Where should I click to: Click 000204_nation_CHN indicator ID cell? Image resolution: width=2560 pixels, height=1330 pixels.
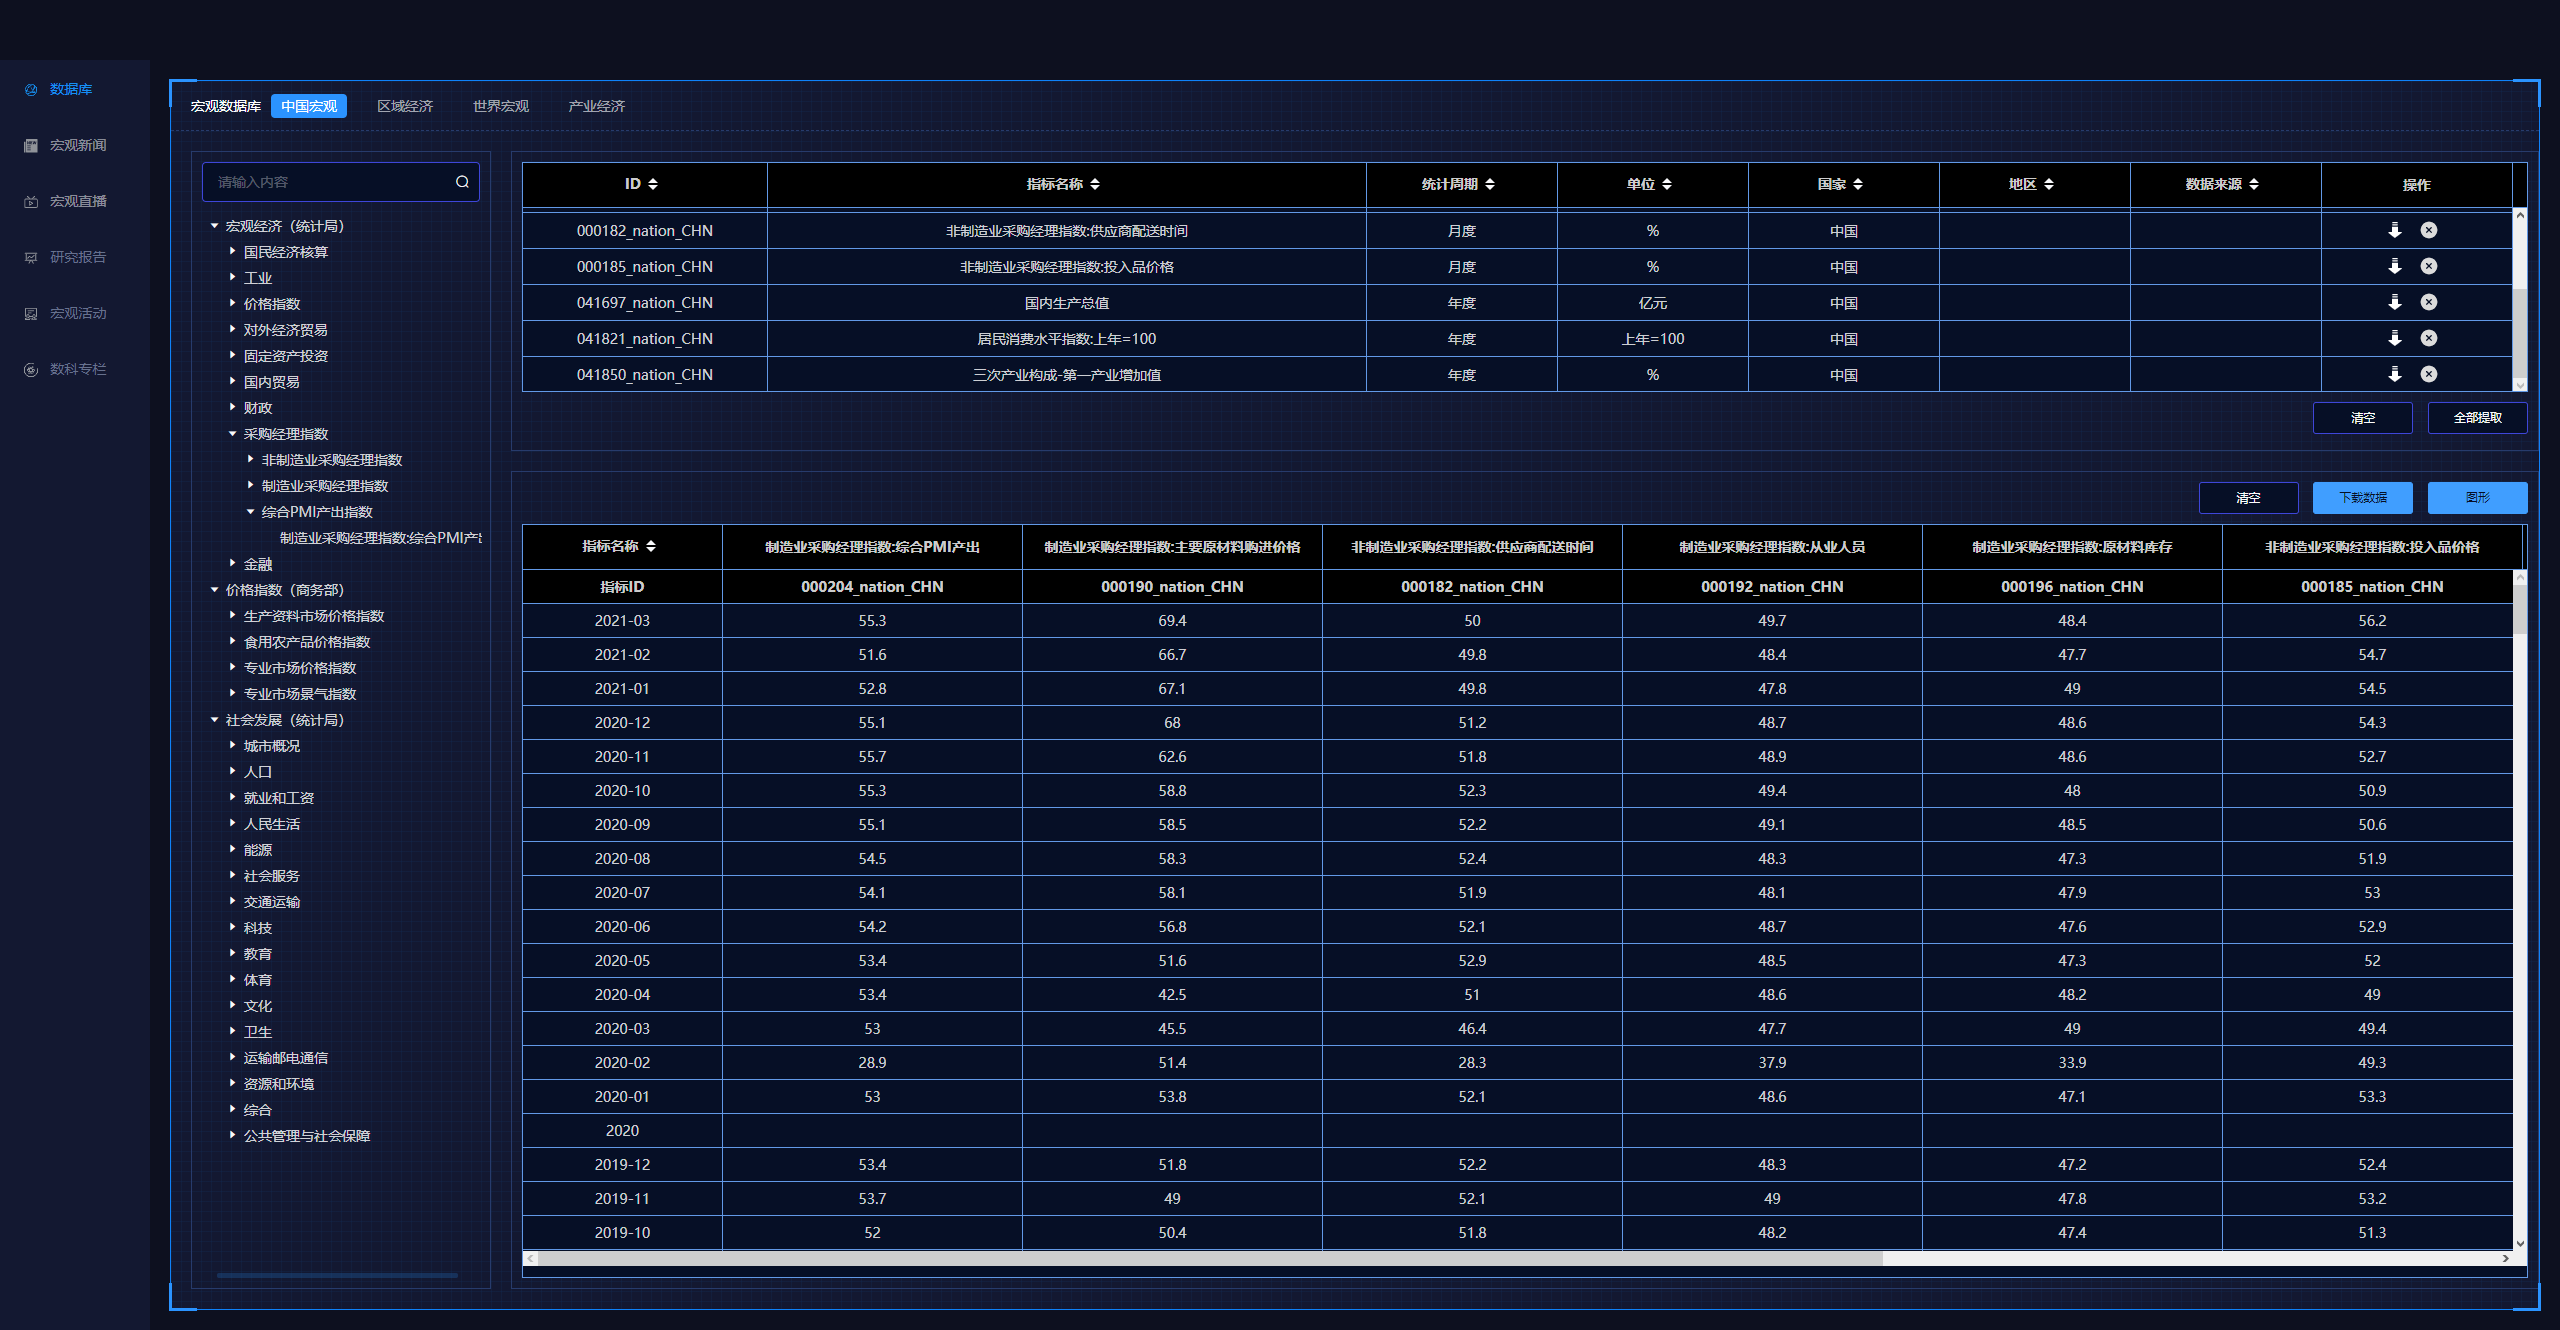point(872,587)
